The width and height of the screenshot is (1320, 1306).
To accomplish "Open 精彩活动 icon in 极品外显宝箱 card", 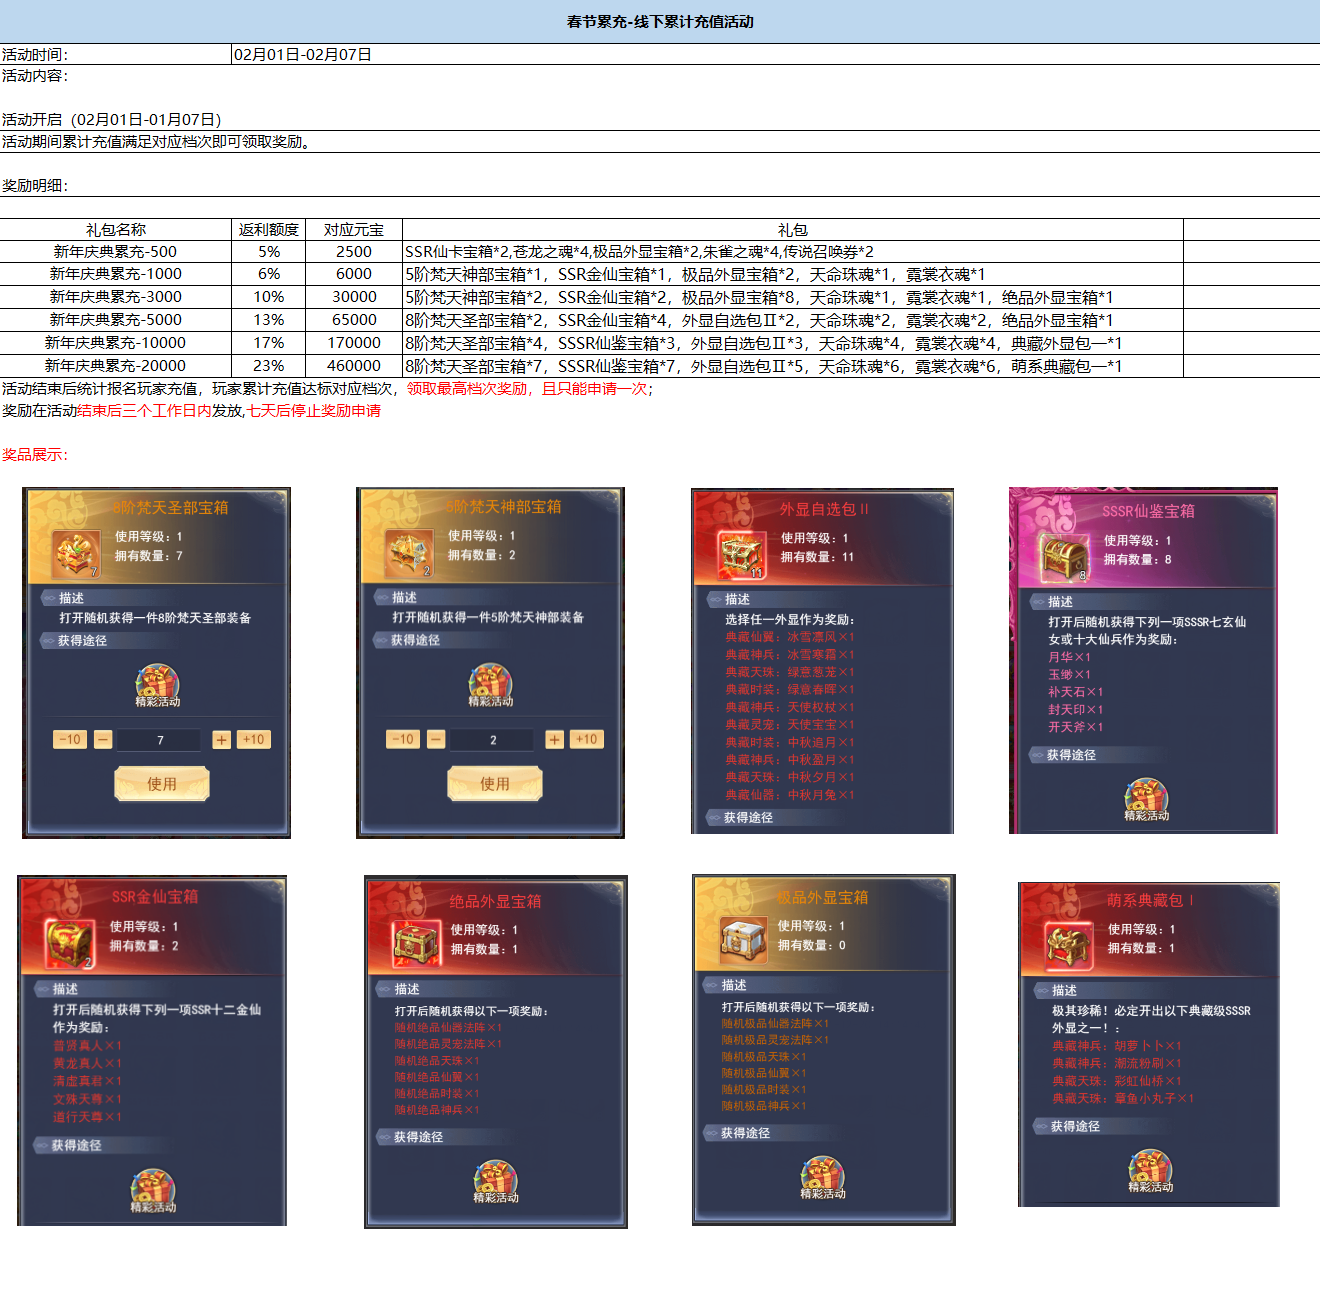I will [823, 1178].
